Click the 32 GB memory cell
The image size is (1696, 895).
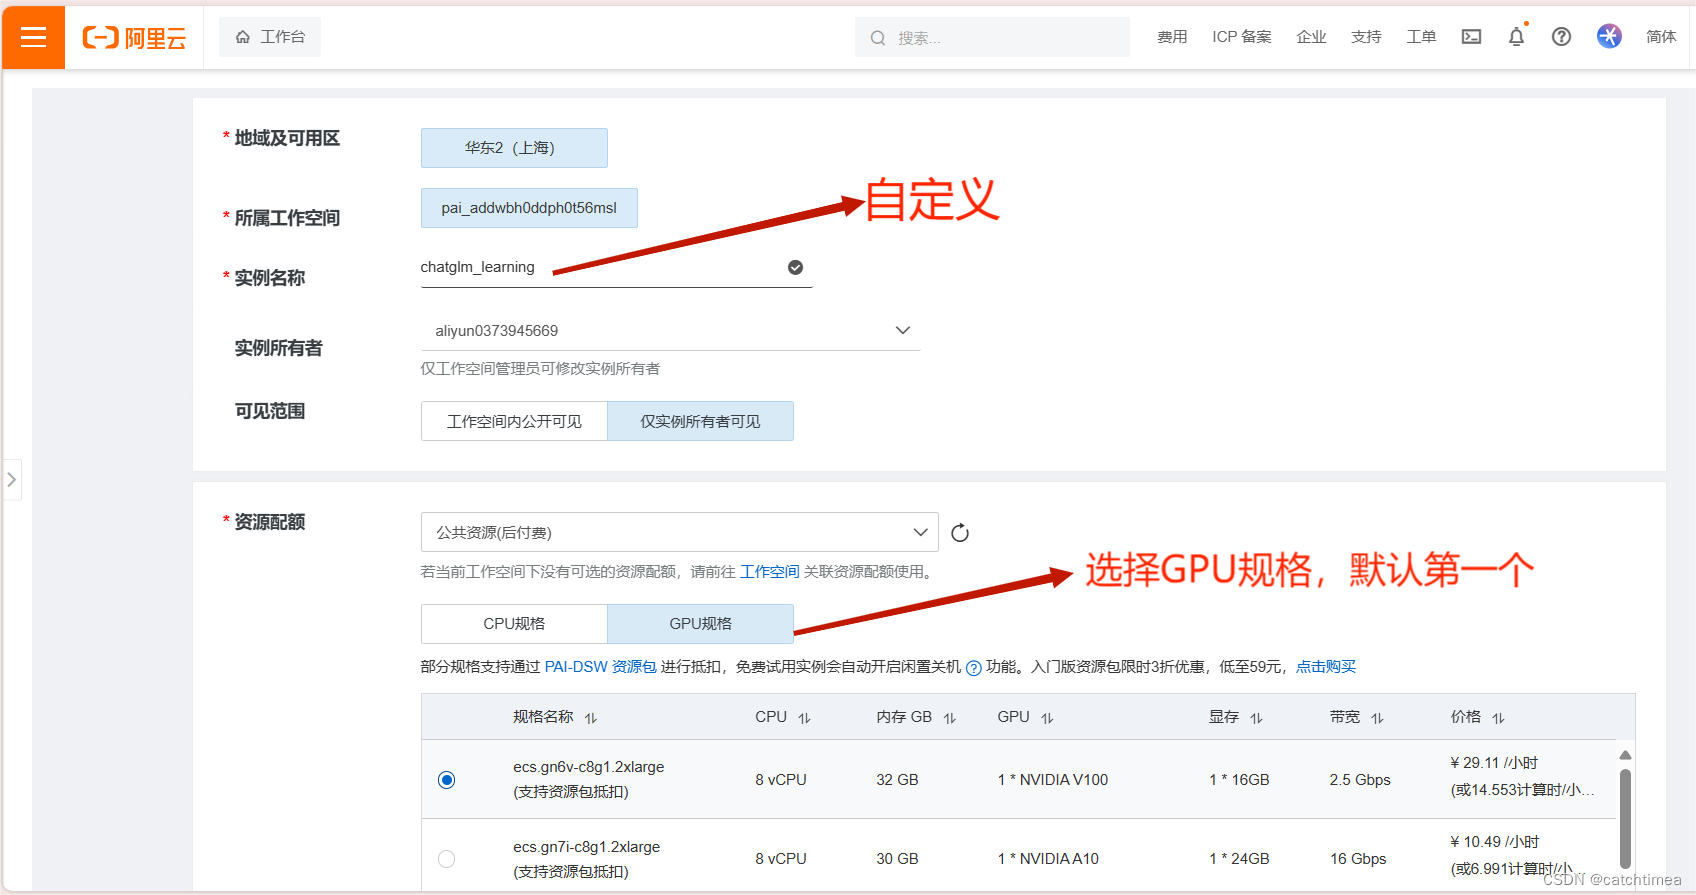click(x=897, y=780)
